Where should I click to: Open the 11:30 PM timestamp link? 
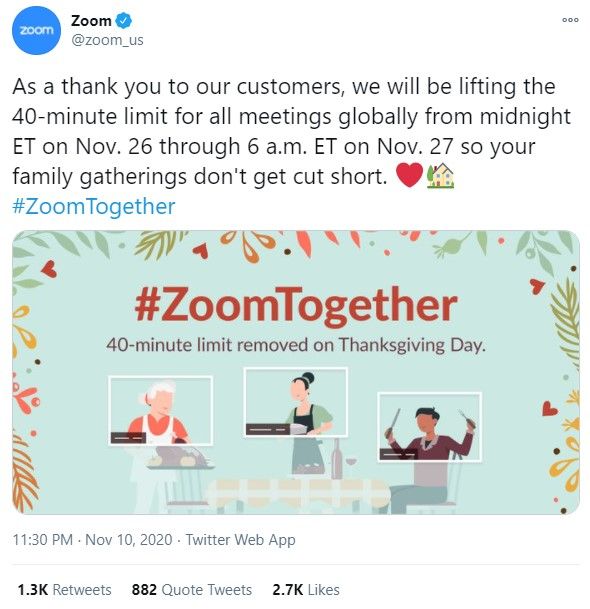pos(43,540)
